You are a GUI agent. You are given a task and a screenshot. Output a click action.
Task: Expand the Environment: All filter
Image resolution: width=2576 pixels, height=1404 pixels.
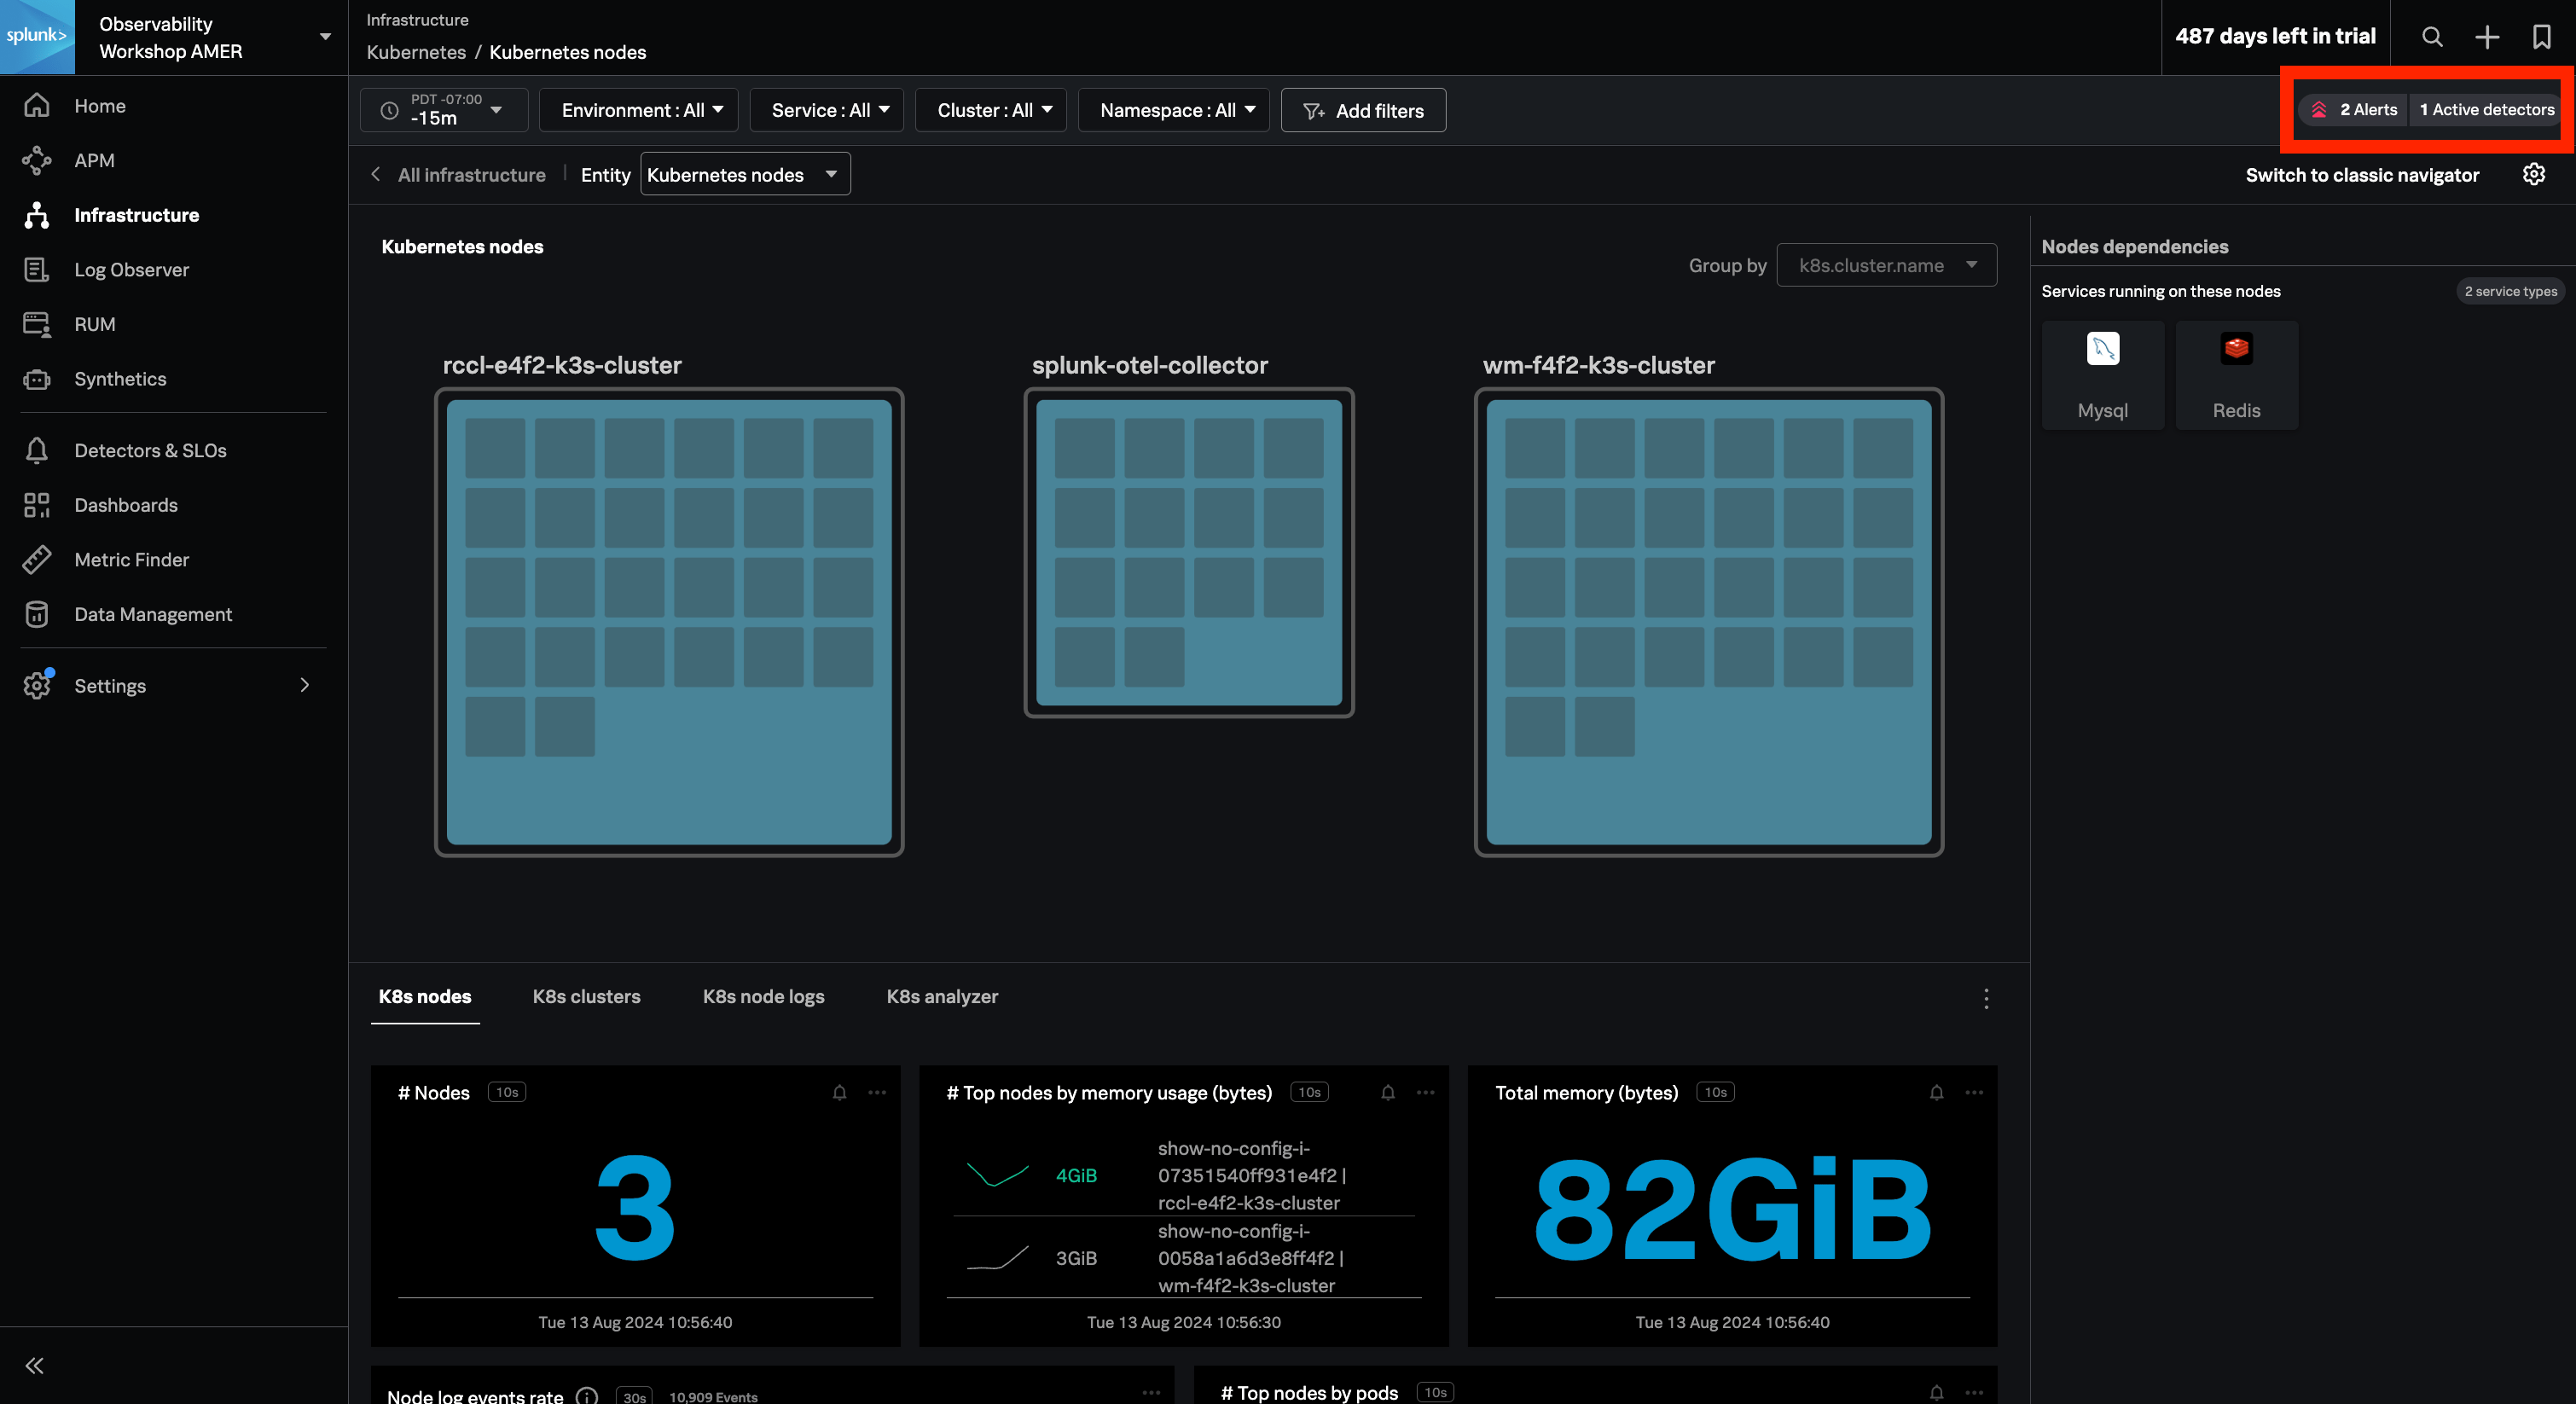coord(640,110)
